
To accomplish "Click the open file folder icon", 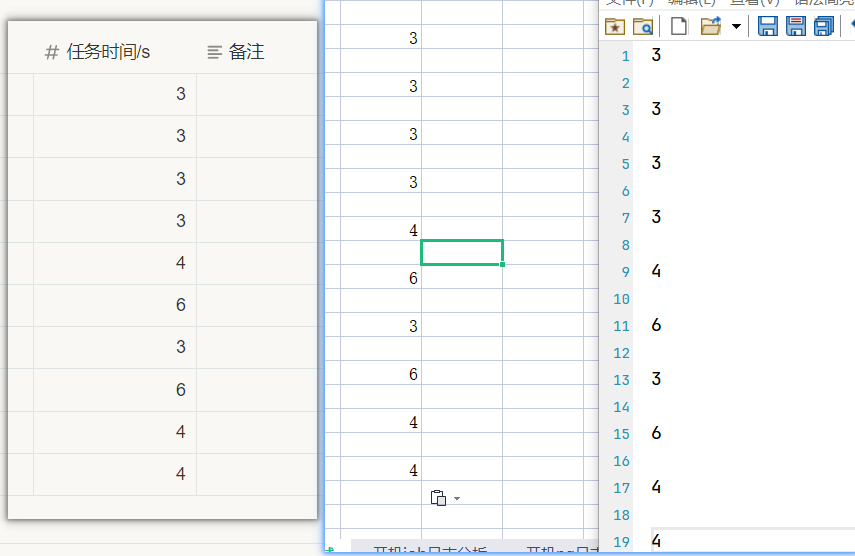I will click(x=711, y=26).
